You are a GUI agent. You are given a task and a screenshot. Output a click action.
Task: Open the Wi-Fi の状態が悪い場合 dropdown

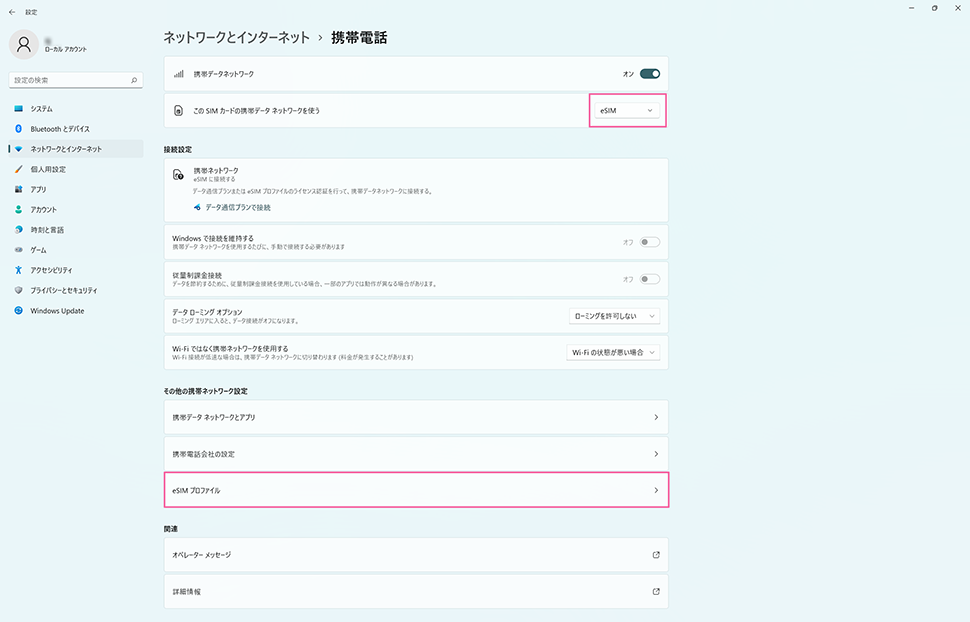pos(614,352)
